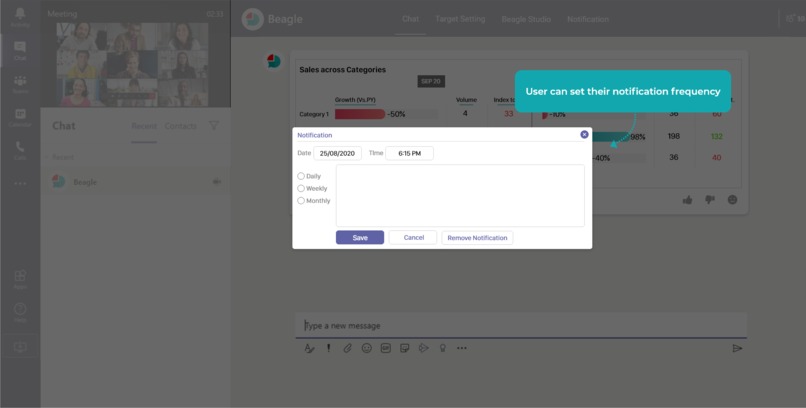Select the Monthly radio button

tap(301, 201)
